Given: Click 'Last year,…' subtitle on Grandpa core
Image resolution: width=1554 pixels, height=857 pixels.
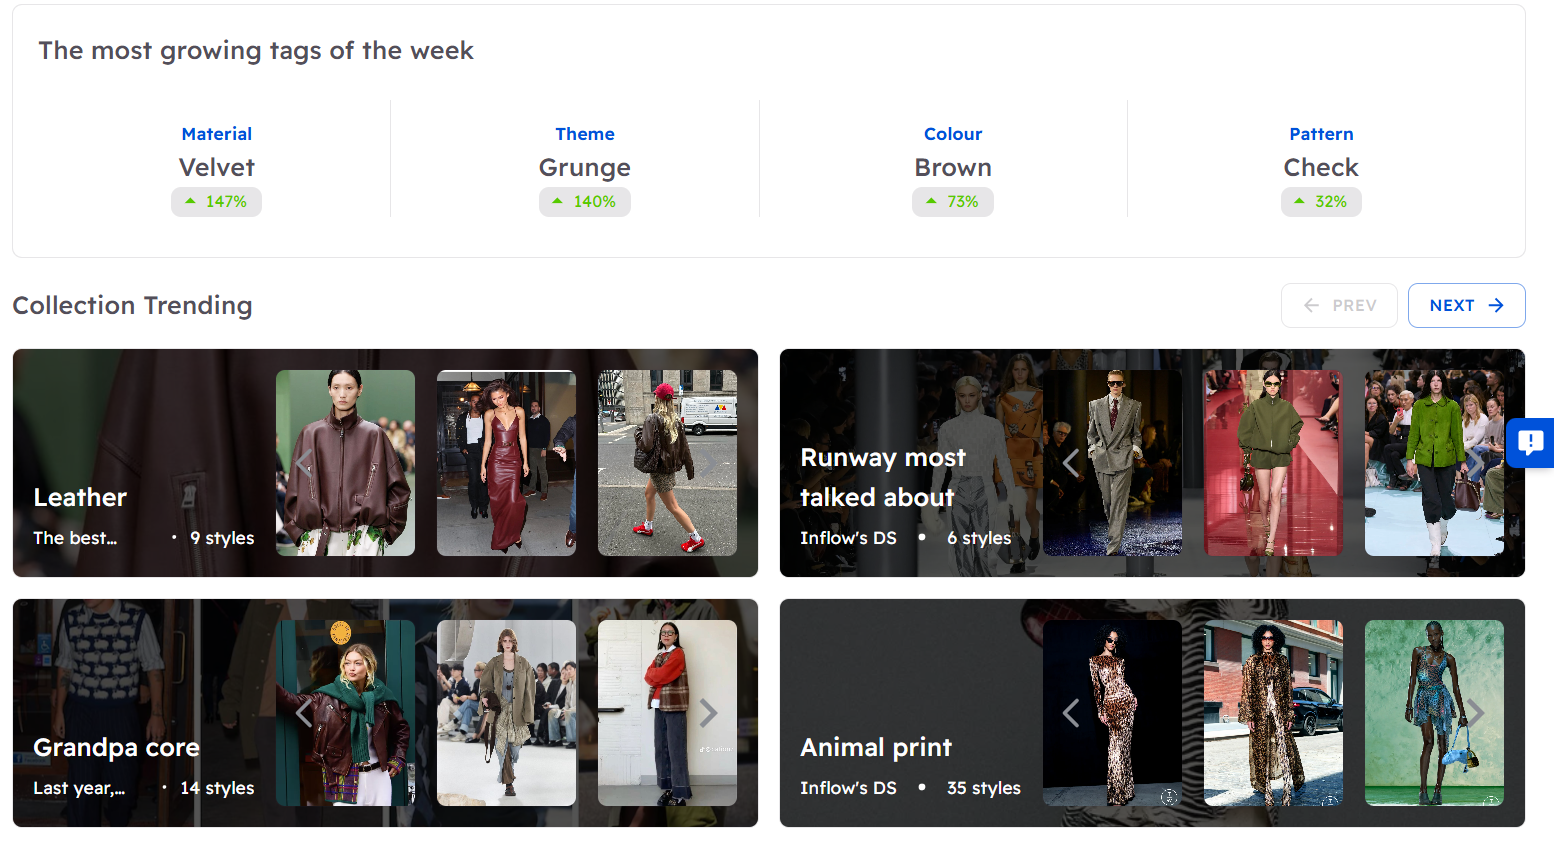Looking at the screenshot, I should click(x=79, y=788).
